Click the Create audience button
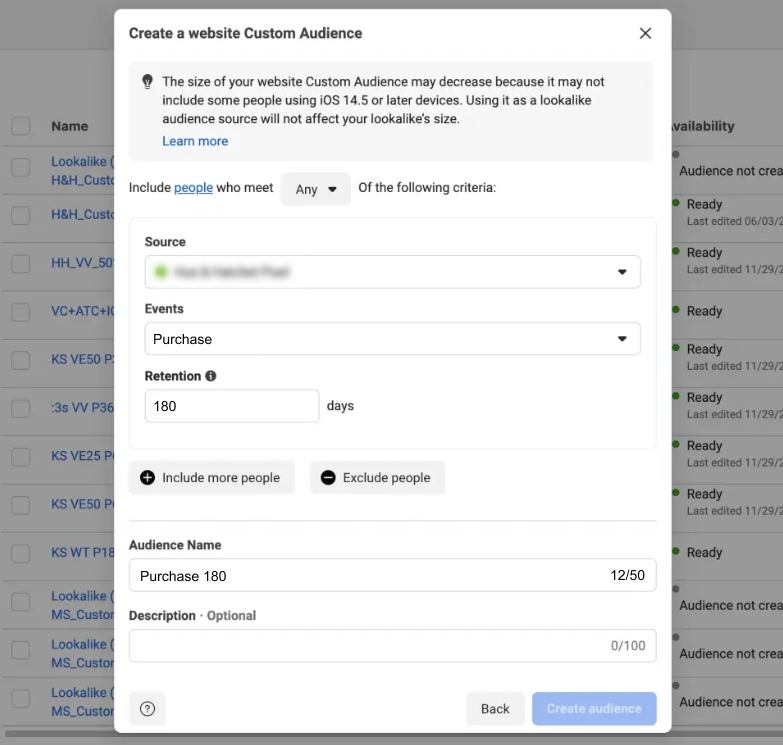 click(x=594, y=709)
